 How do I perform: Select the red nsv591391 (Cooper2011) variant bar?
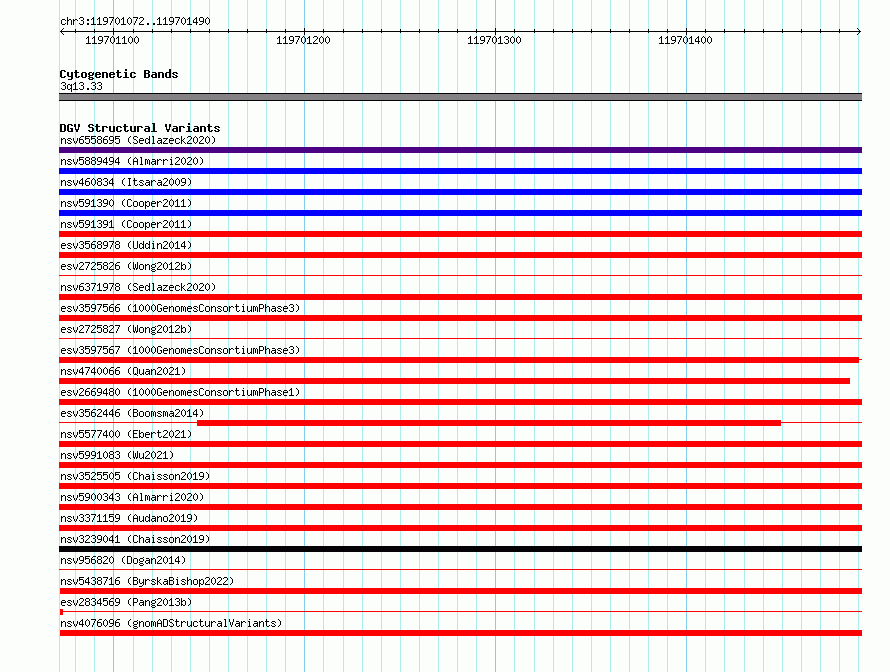(460, 234)
